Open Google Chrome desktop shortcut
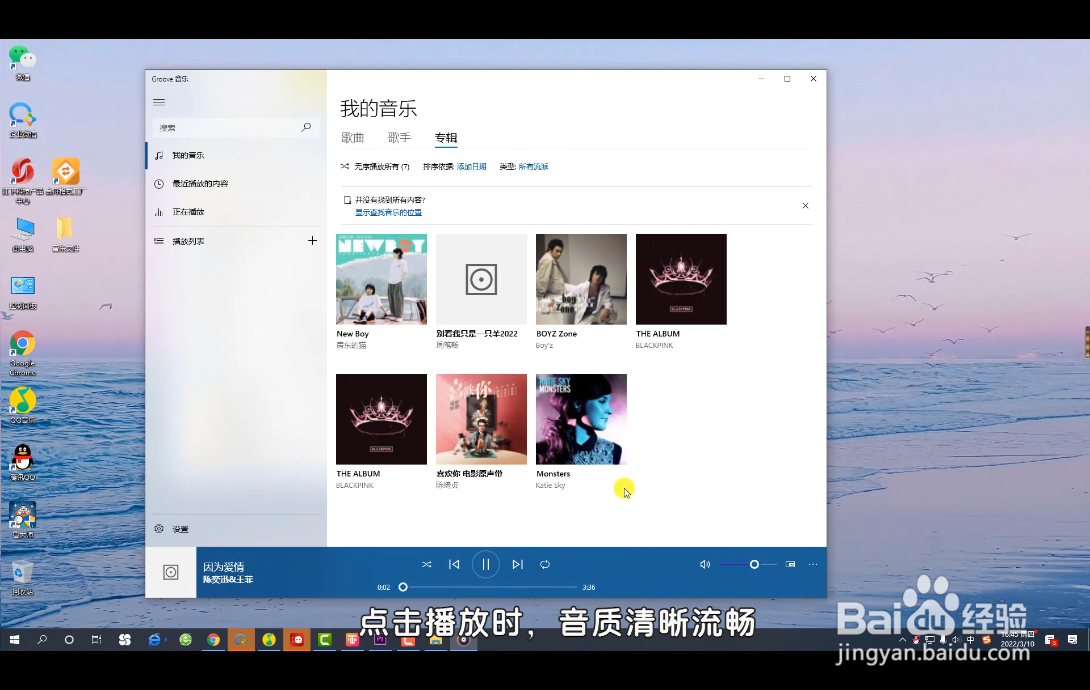The width and height of the screenshot is (1090, 690). (22, 352)
